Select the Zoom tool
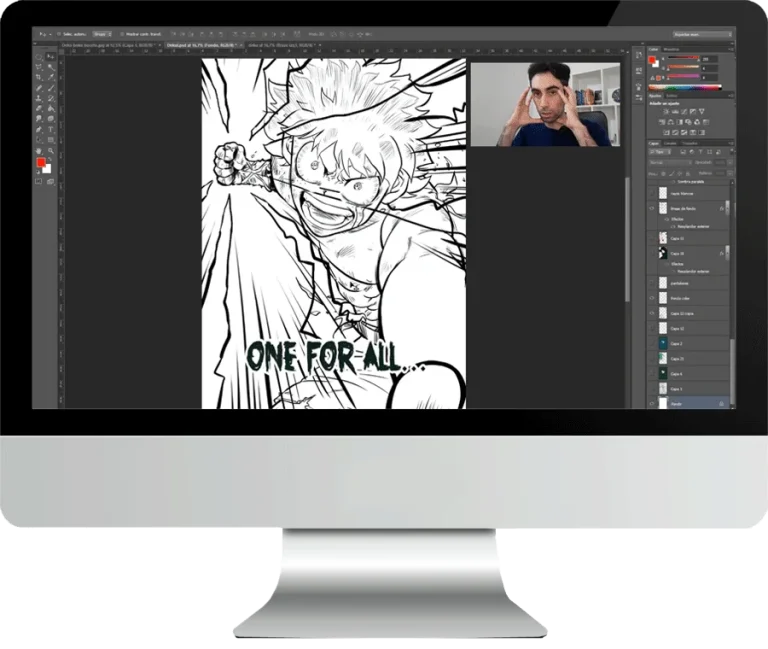768x649 pixels. click(x=50, y=150)
